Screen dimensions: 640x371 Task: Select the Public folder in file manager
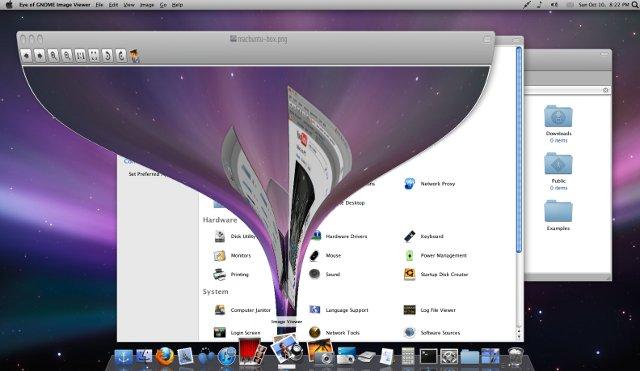pyautogui.click(x=558, y=171)
